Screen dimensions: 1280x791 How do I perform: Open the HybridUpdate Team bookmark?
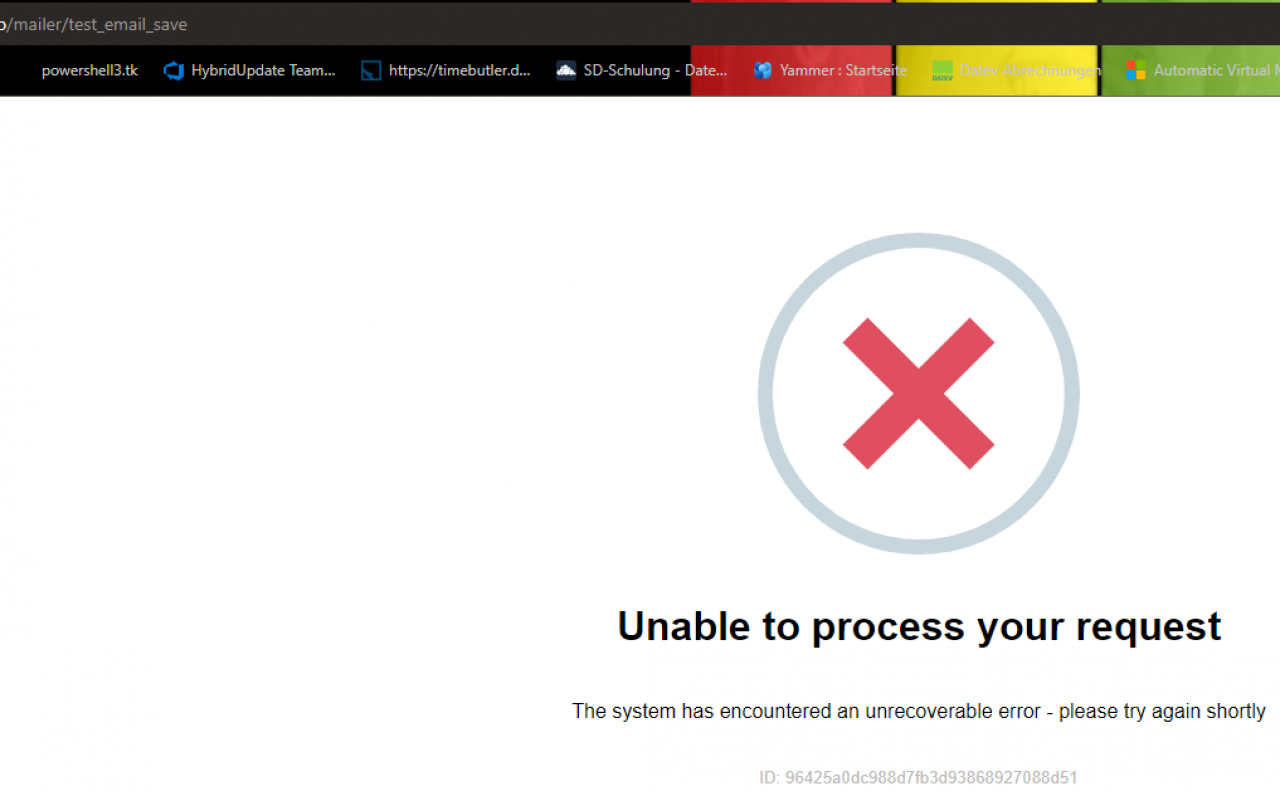pos(250,70)
